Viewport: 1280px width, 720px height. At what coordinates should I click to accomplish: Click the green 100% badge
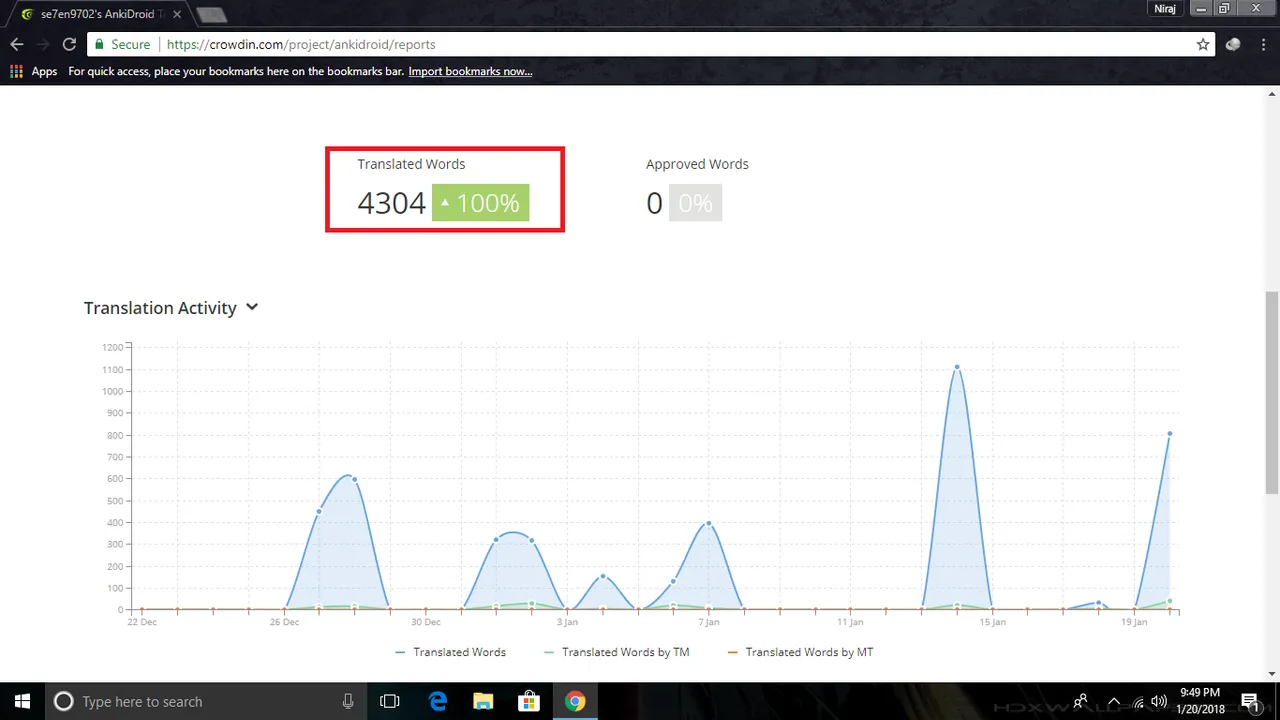480,203
